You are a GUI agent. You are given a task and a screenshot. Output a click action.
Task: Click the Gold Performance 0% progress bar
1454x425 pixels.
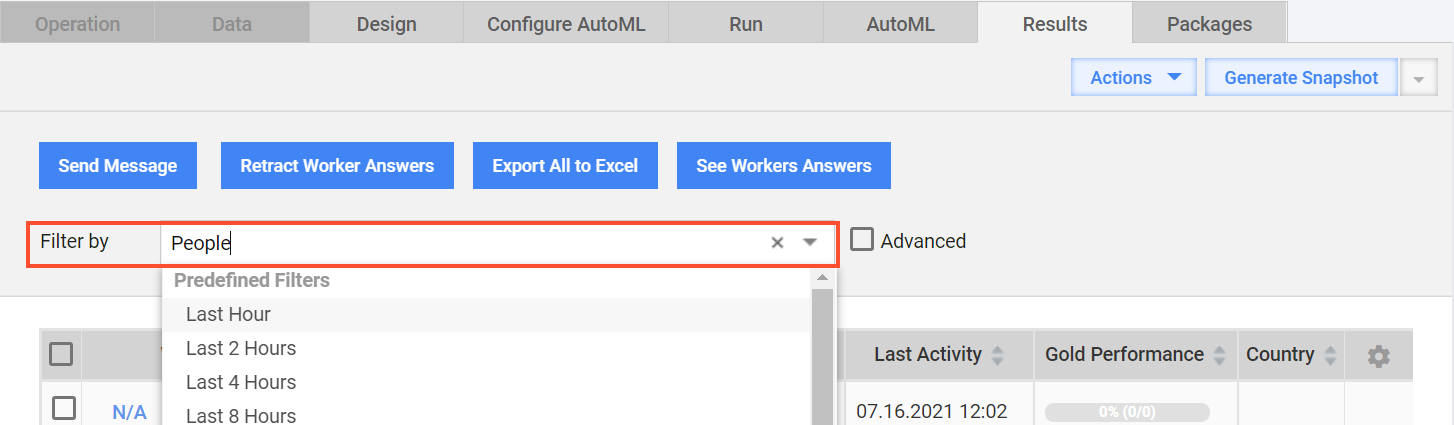pyautogui.click(x=1127, y=412)
